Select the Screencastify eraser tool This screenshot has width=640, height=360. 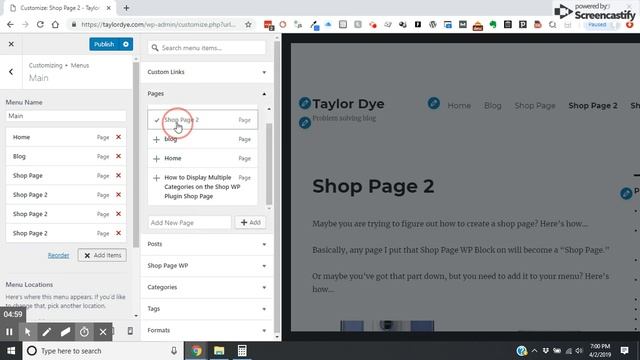point(65,332)
